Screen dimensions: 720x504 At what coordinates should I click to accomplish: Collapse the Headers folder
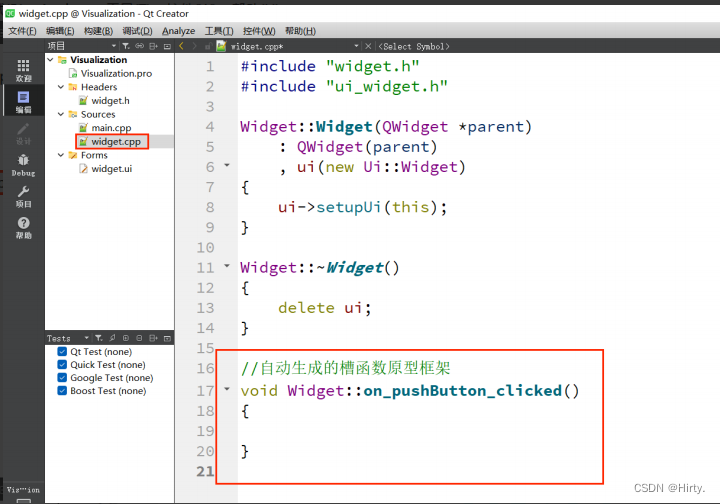coord(61,87)
